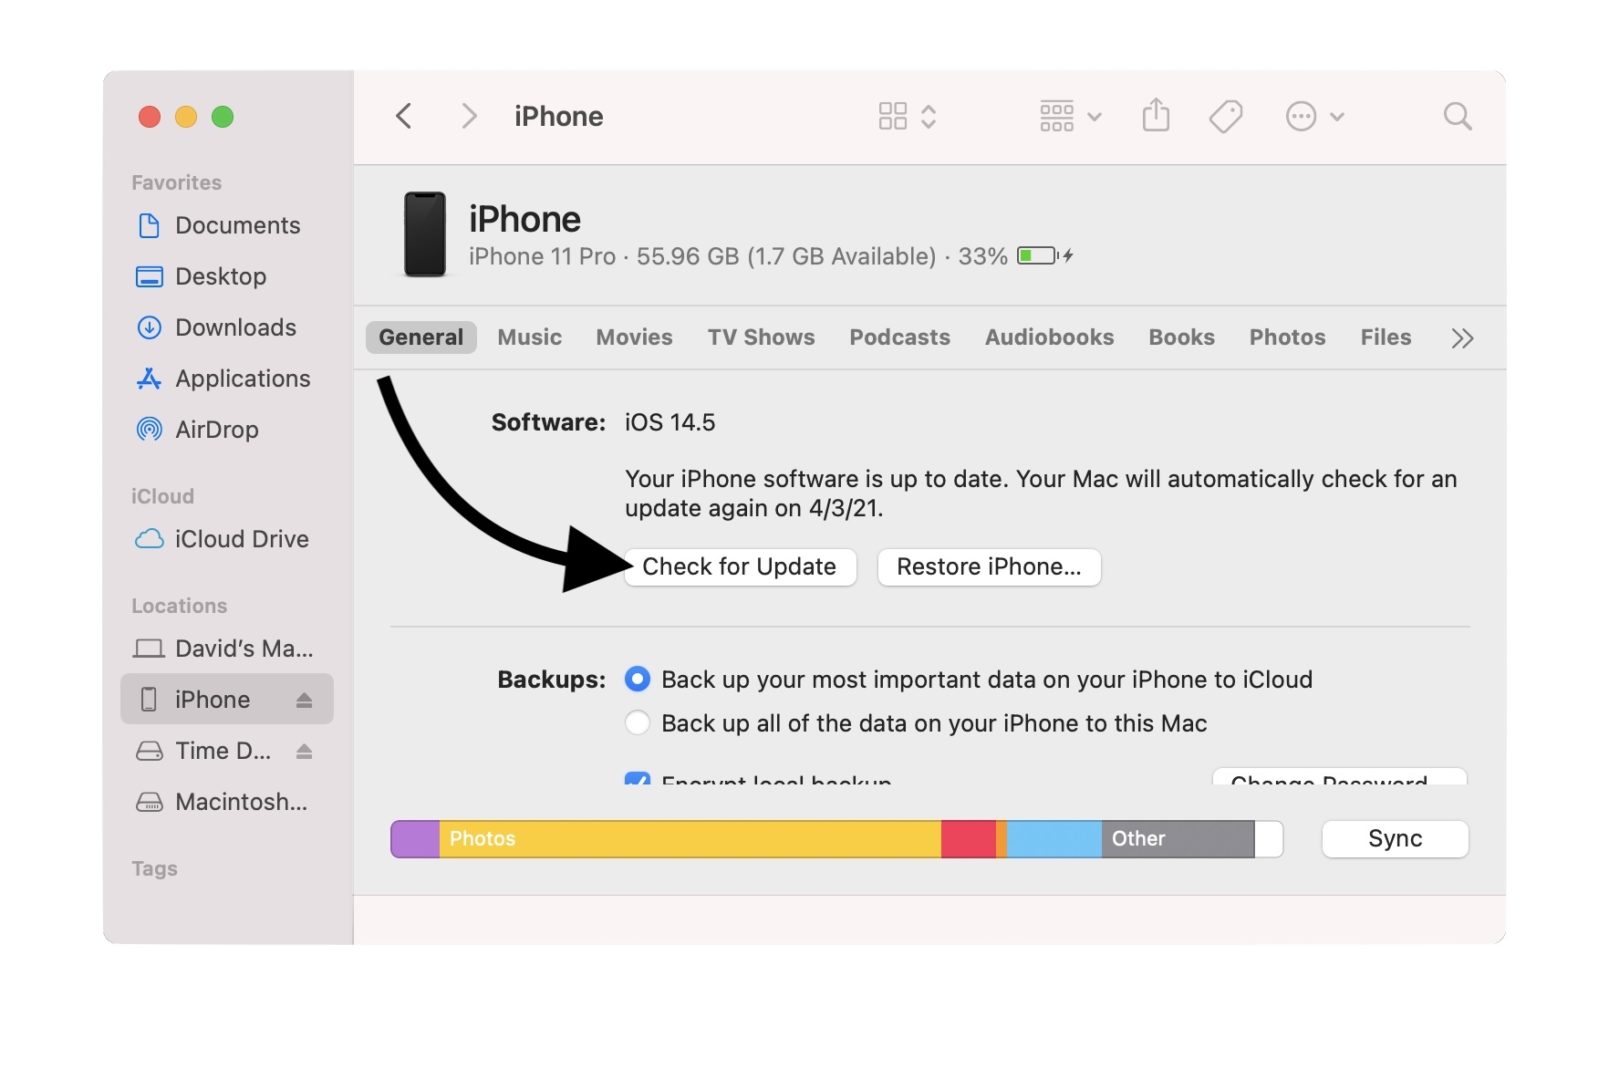Click the Tags toolbar icon
1609x1080 pixels.
pos(1224,116)
